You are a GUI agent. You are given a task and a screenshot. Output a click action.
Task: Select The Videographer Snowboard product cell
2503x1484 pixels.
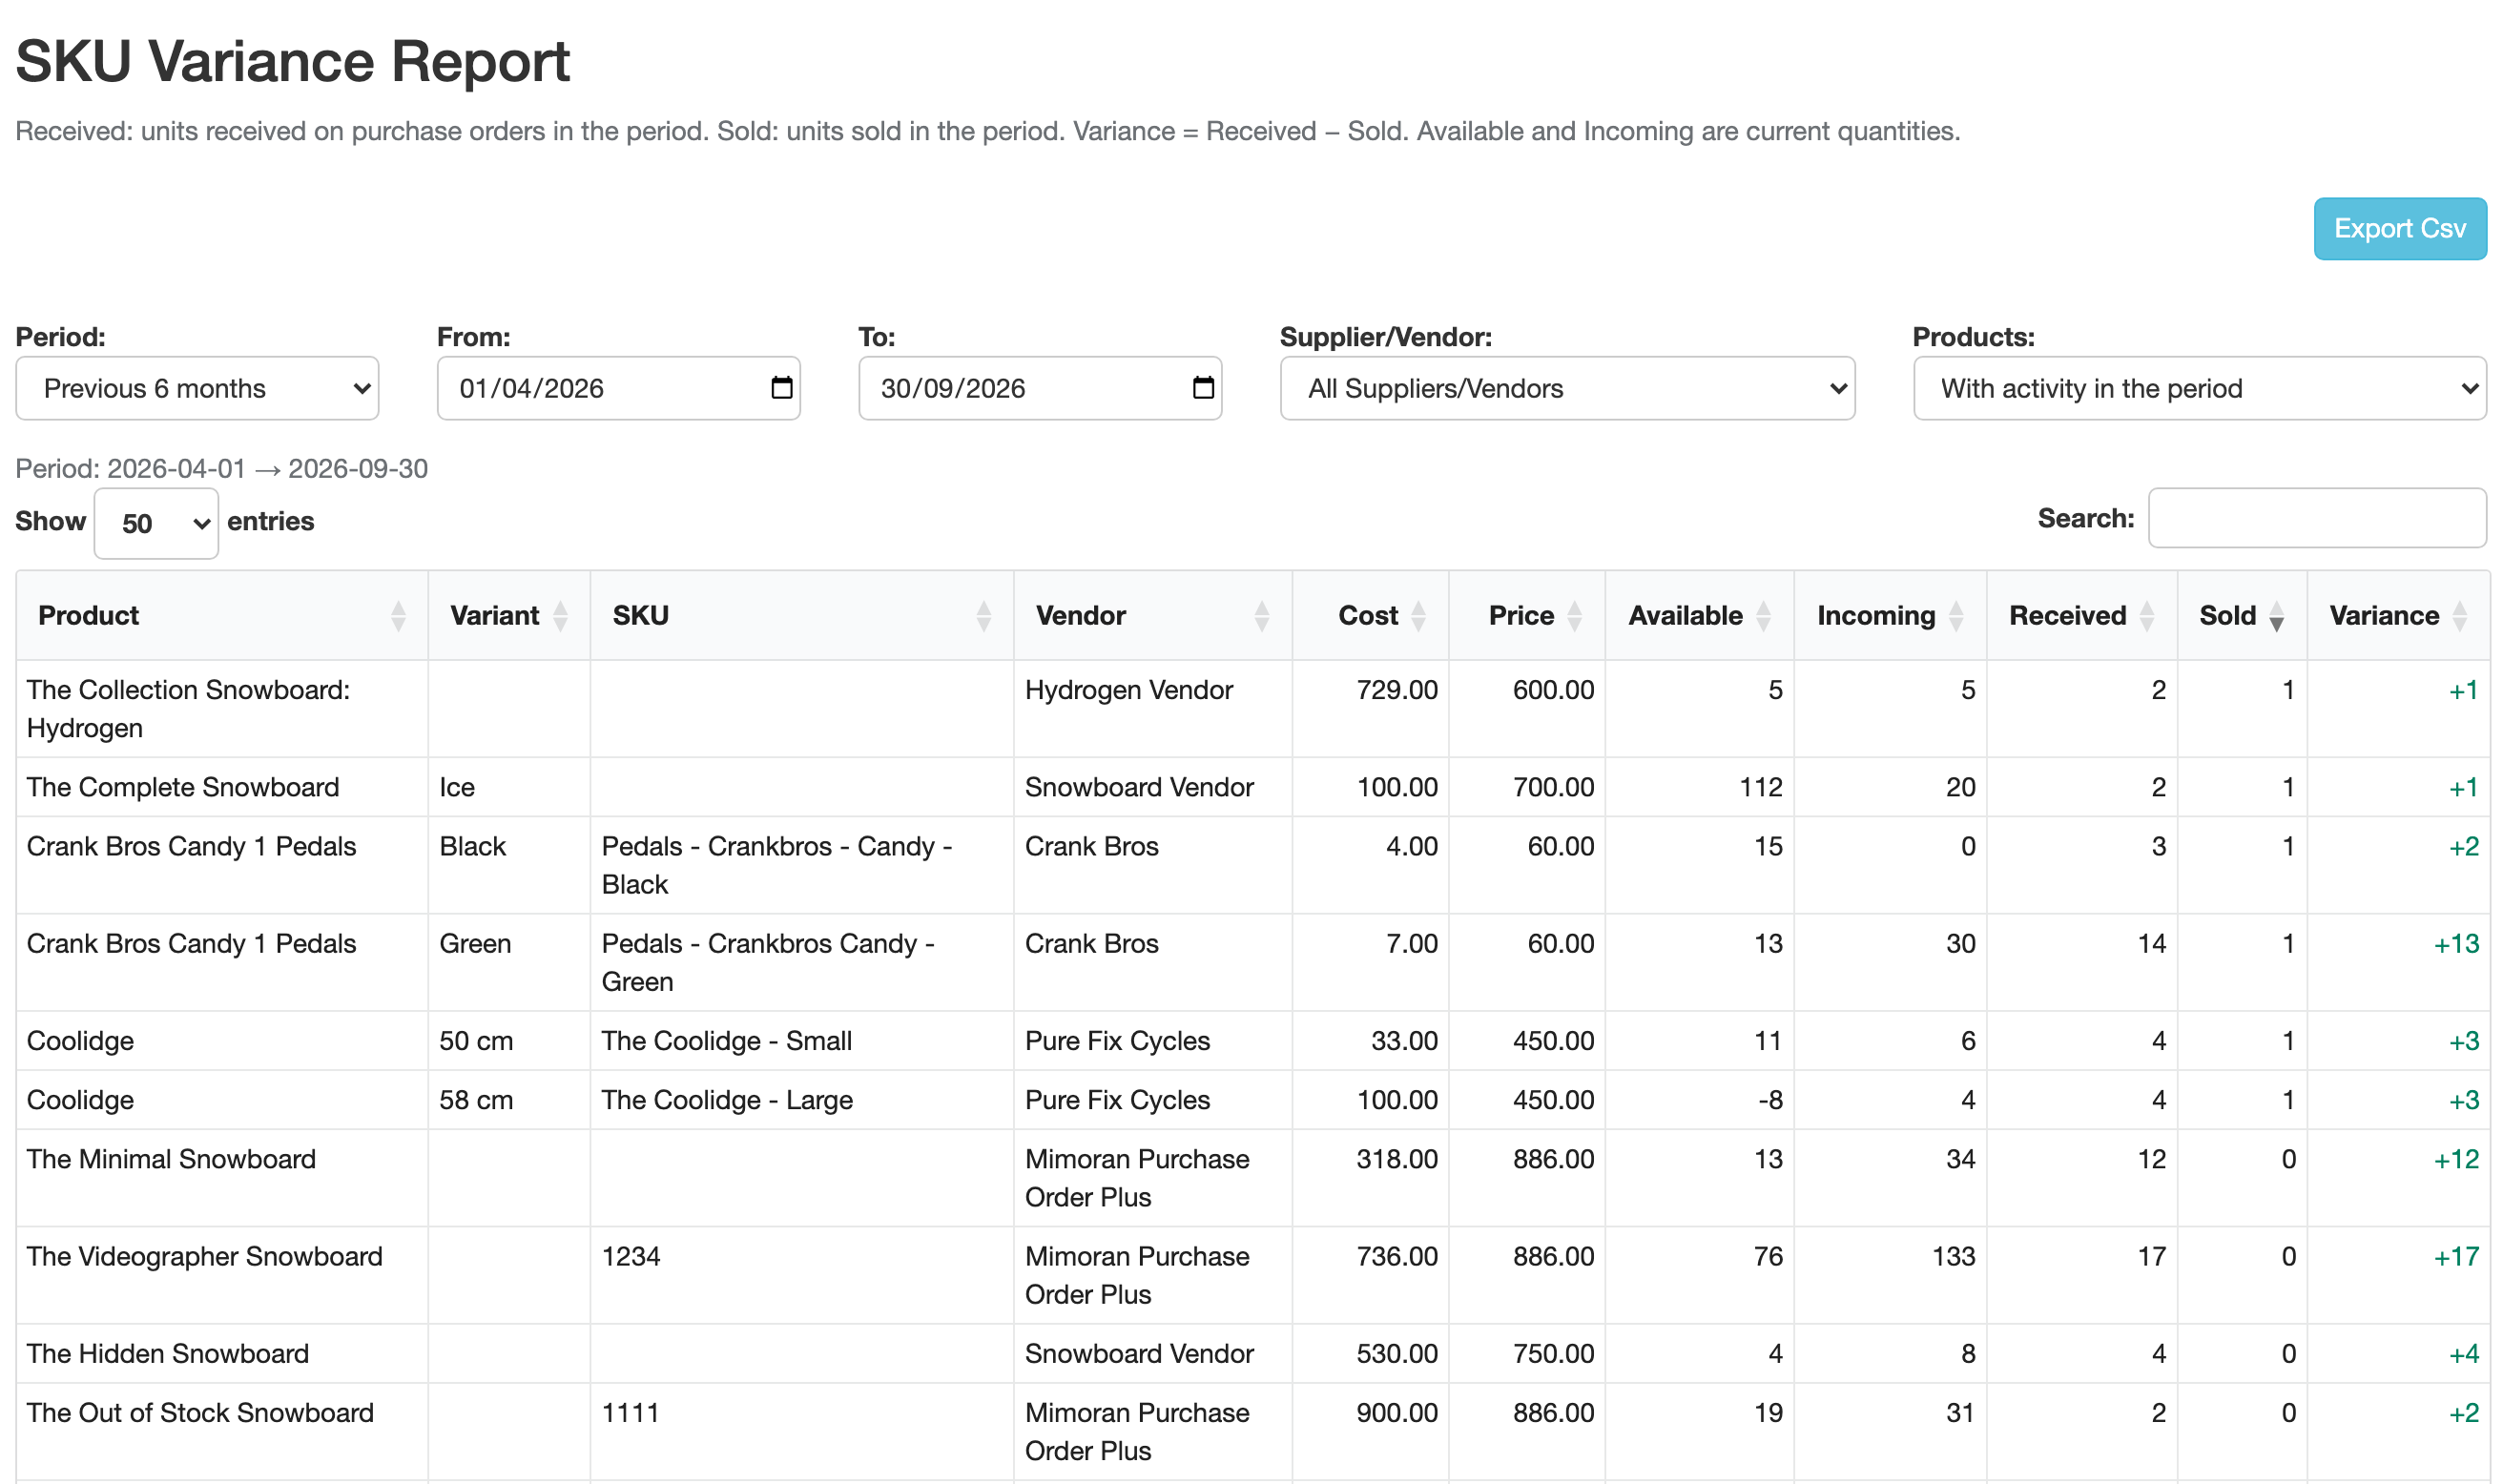pos(222,1275)
